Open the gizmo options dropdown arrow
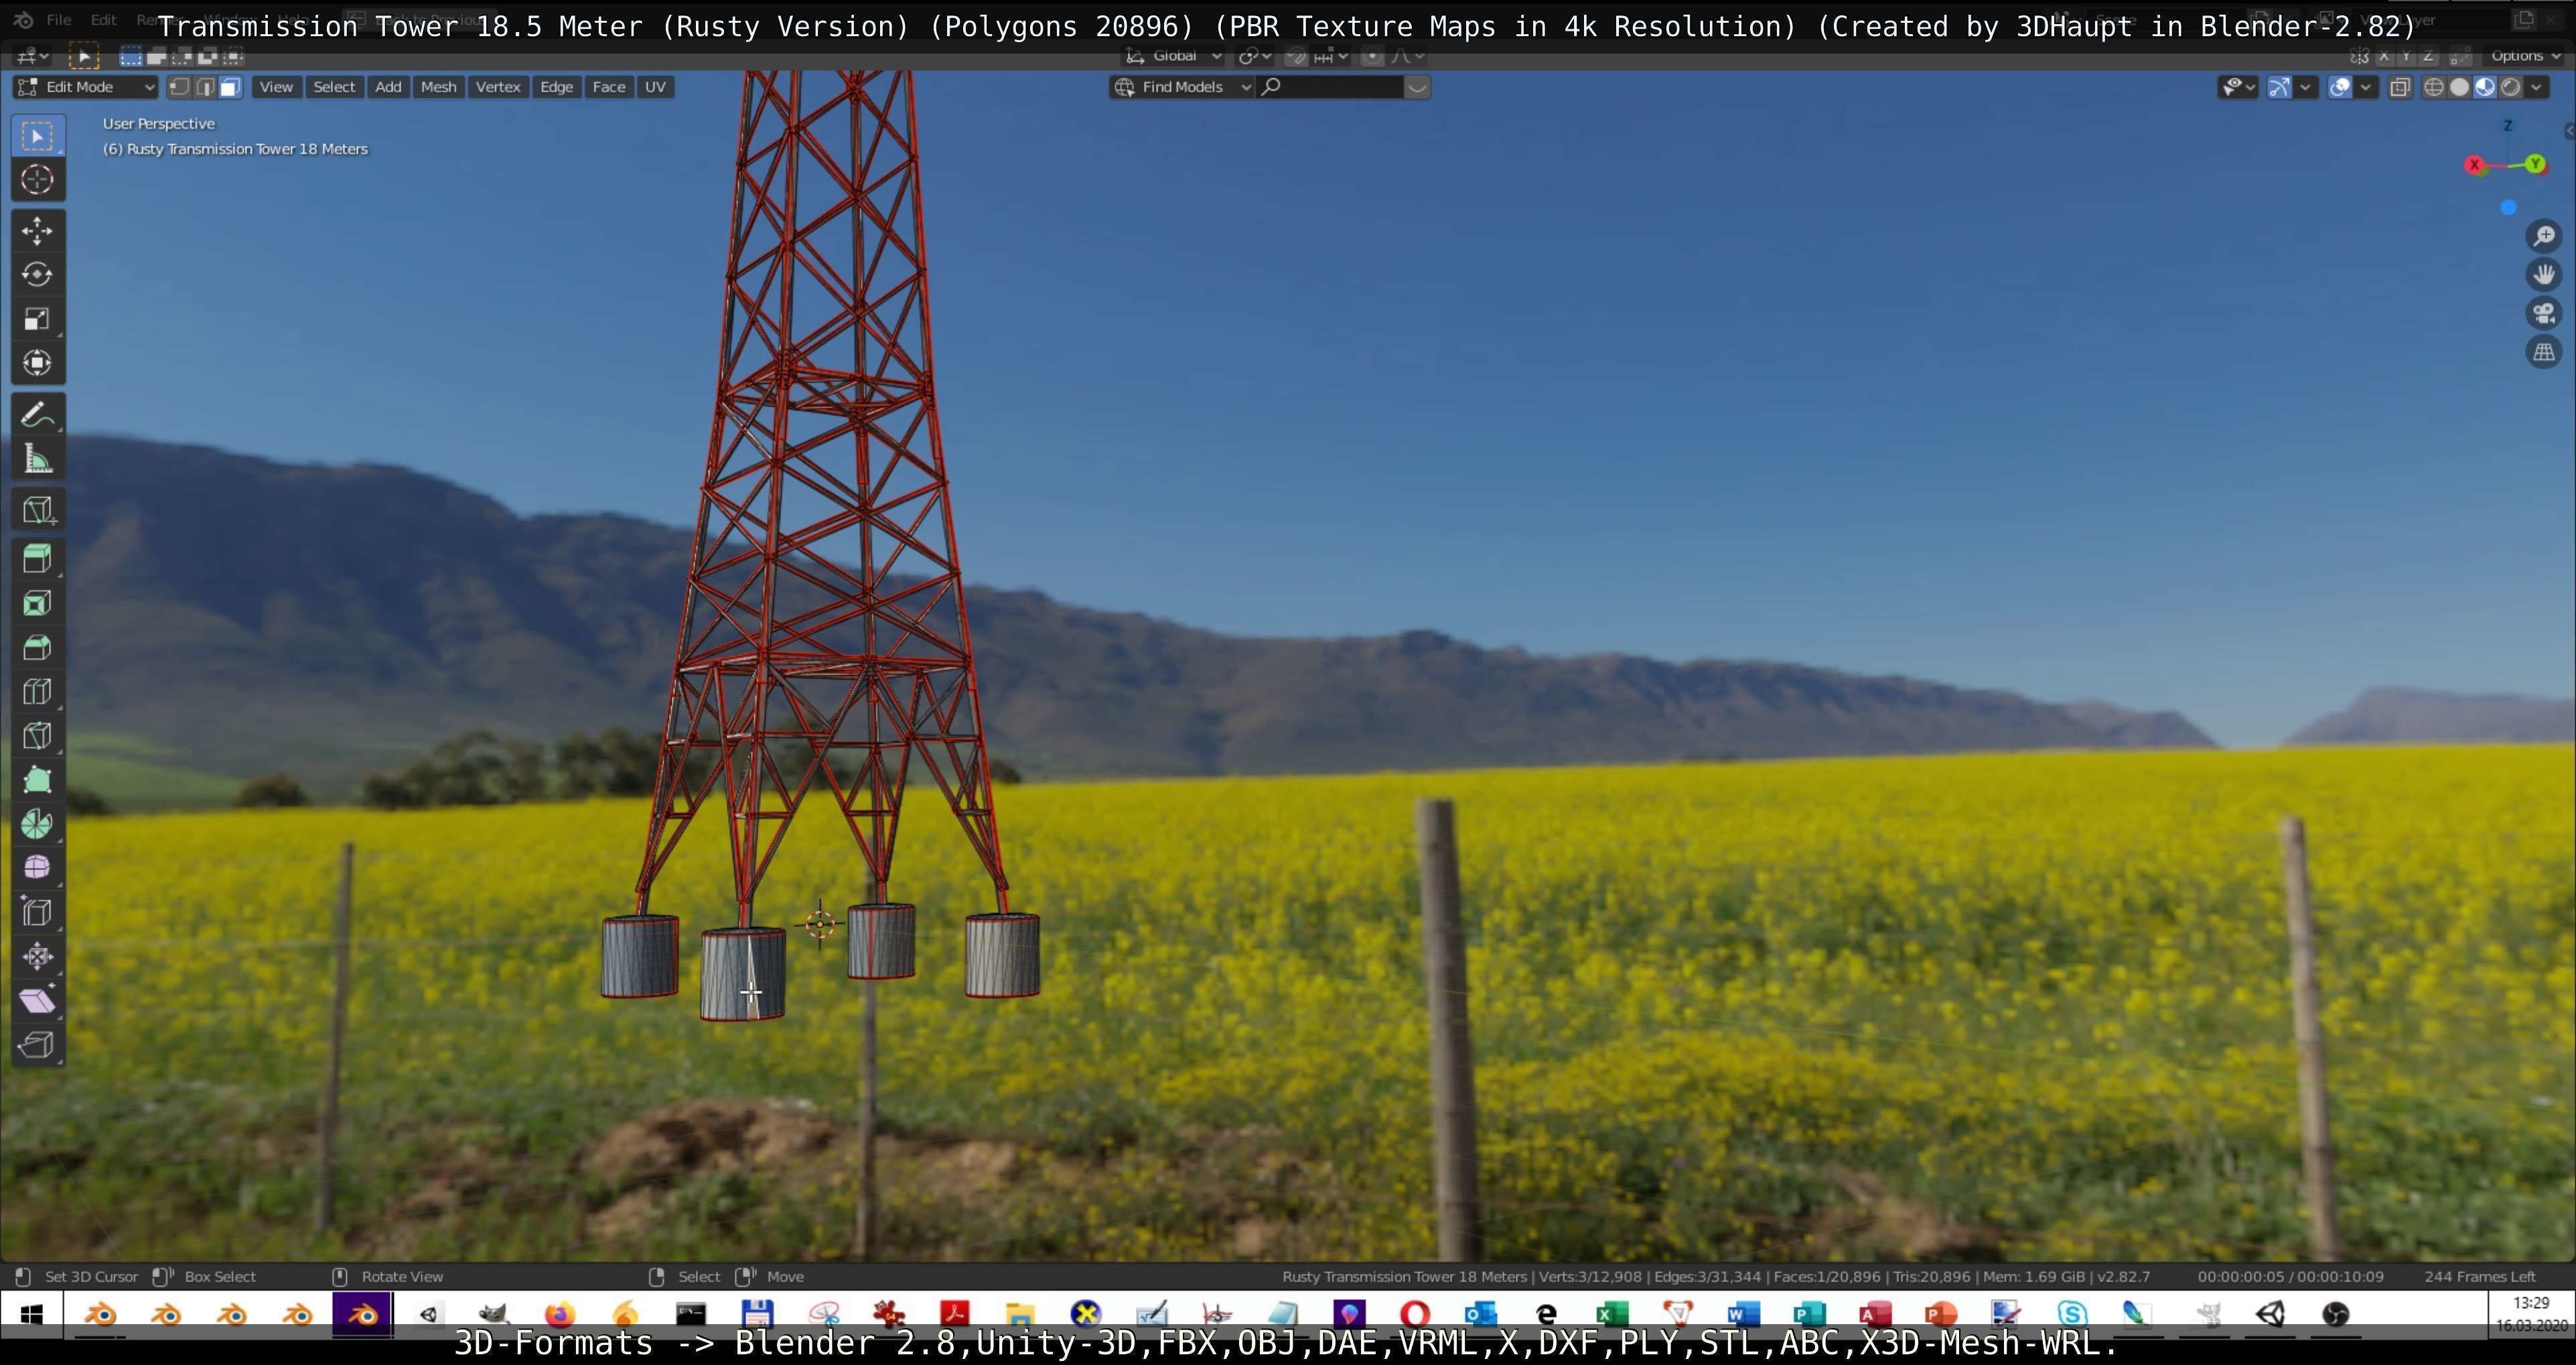Image resolution: width=2576 pixels, height=1365 pixels. (x=2305, y=87)
